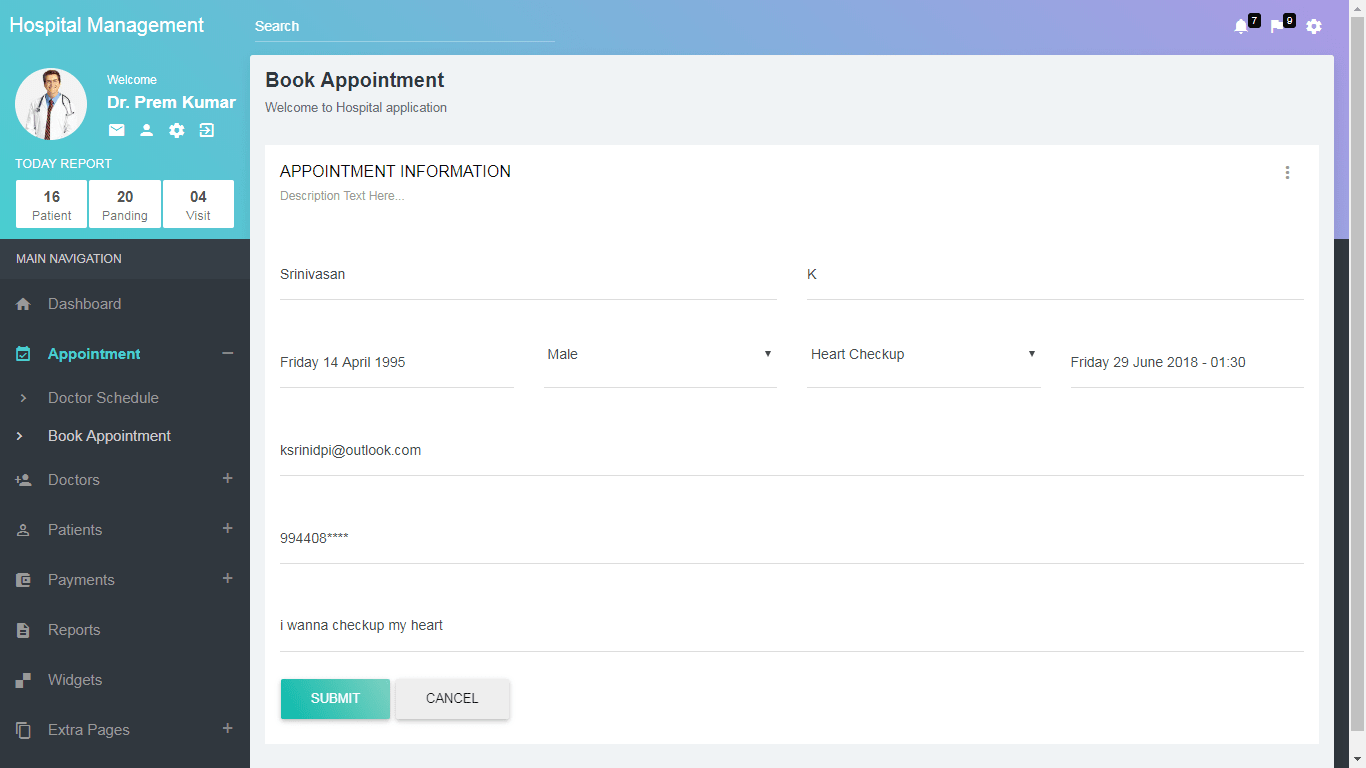The image size is (1366, 768).
Task: Click the 16 Patient report tile
Action: pos(52,204)
